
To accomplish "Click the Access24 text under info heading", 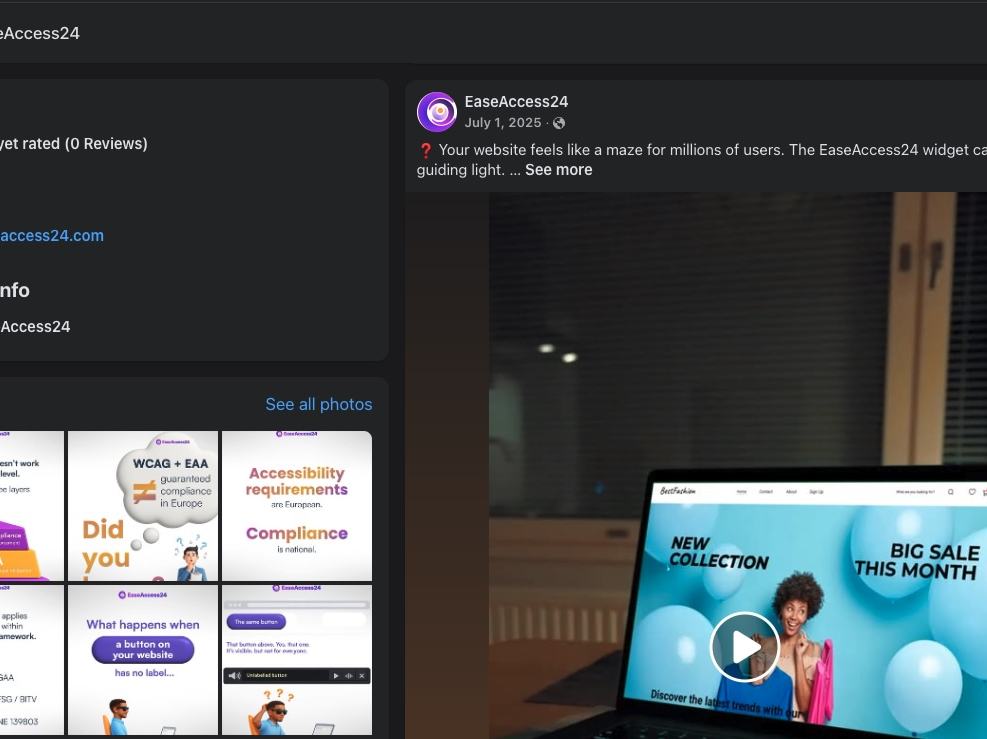I will pos(35,327).
